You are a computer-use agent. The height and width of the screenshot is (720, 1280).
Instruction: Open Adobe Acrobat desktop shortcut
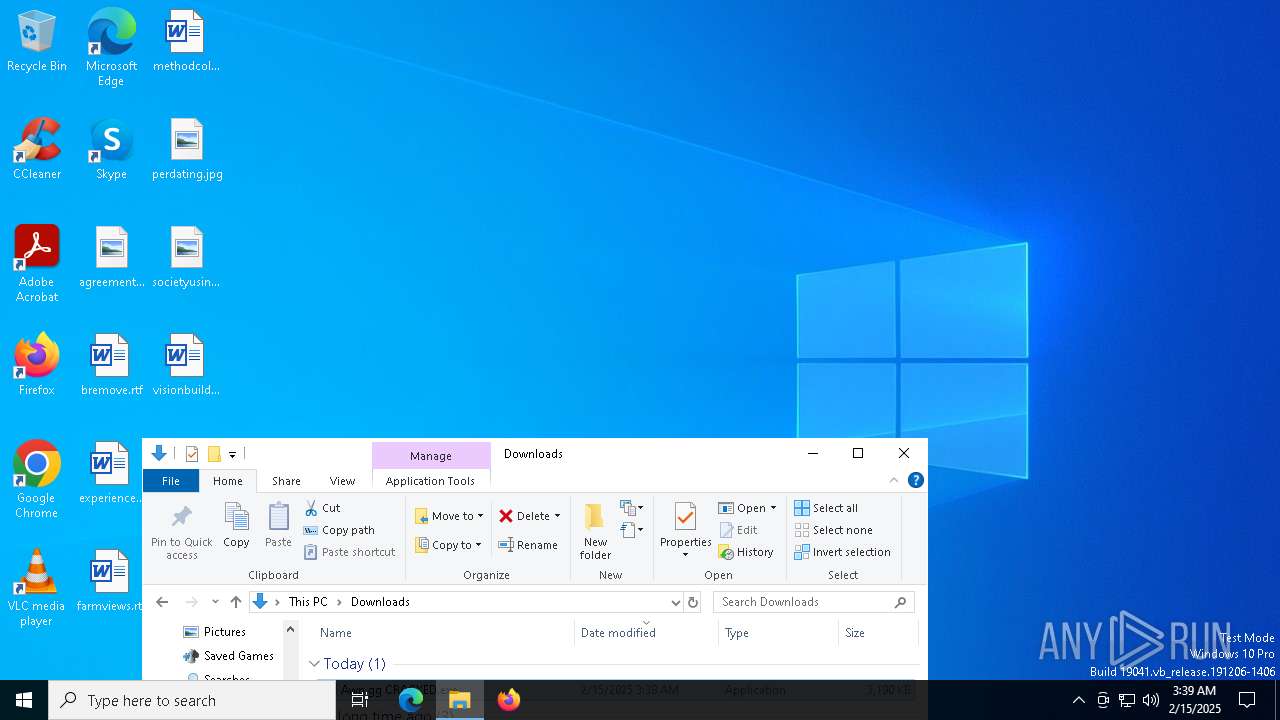tap(37, 264)
